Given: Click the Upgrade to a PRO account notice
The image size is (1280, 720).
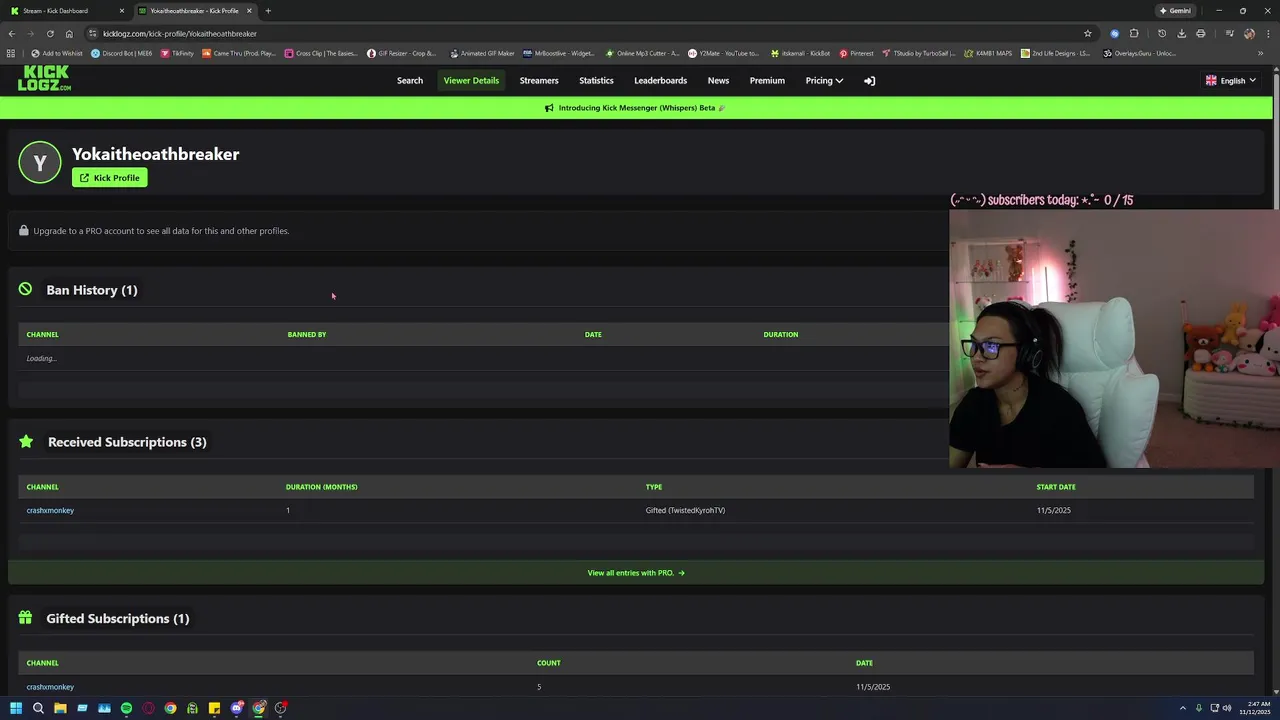Looking at the screenshot, I should [x=161, y=231].
